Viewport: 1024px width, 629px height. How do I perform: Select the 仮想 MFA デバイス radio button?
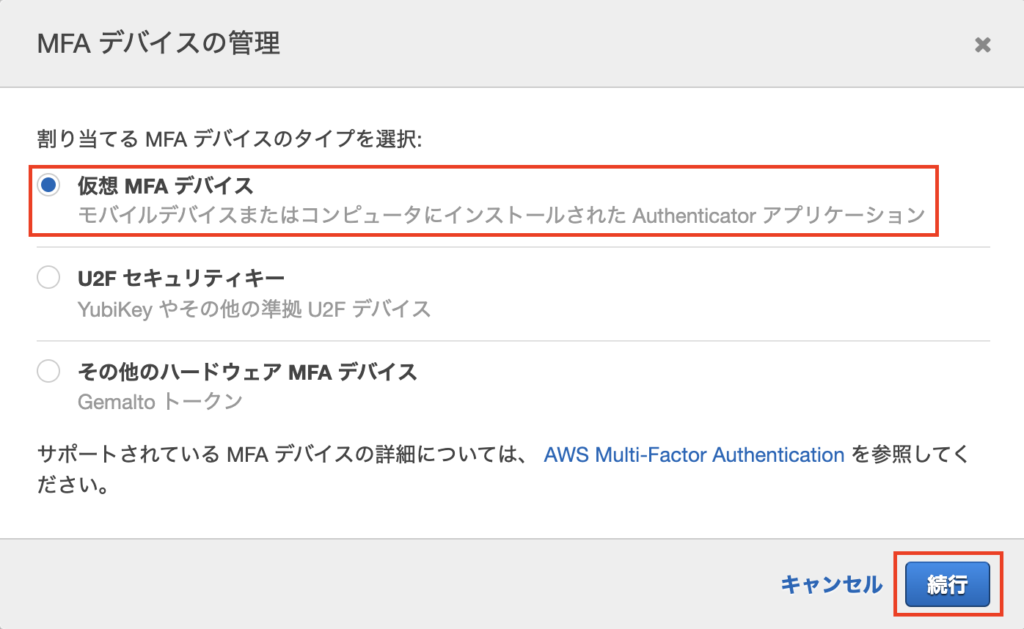tap(48, 185)
